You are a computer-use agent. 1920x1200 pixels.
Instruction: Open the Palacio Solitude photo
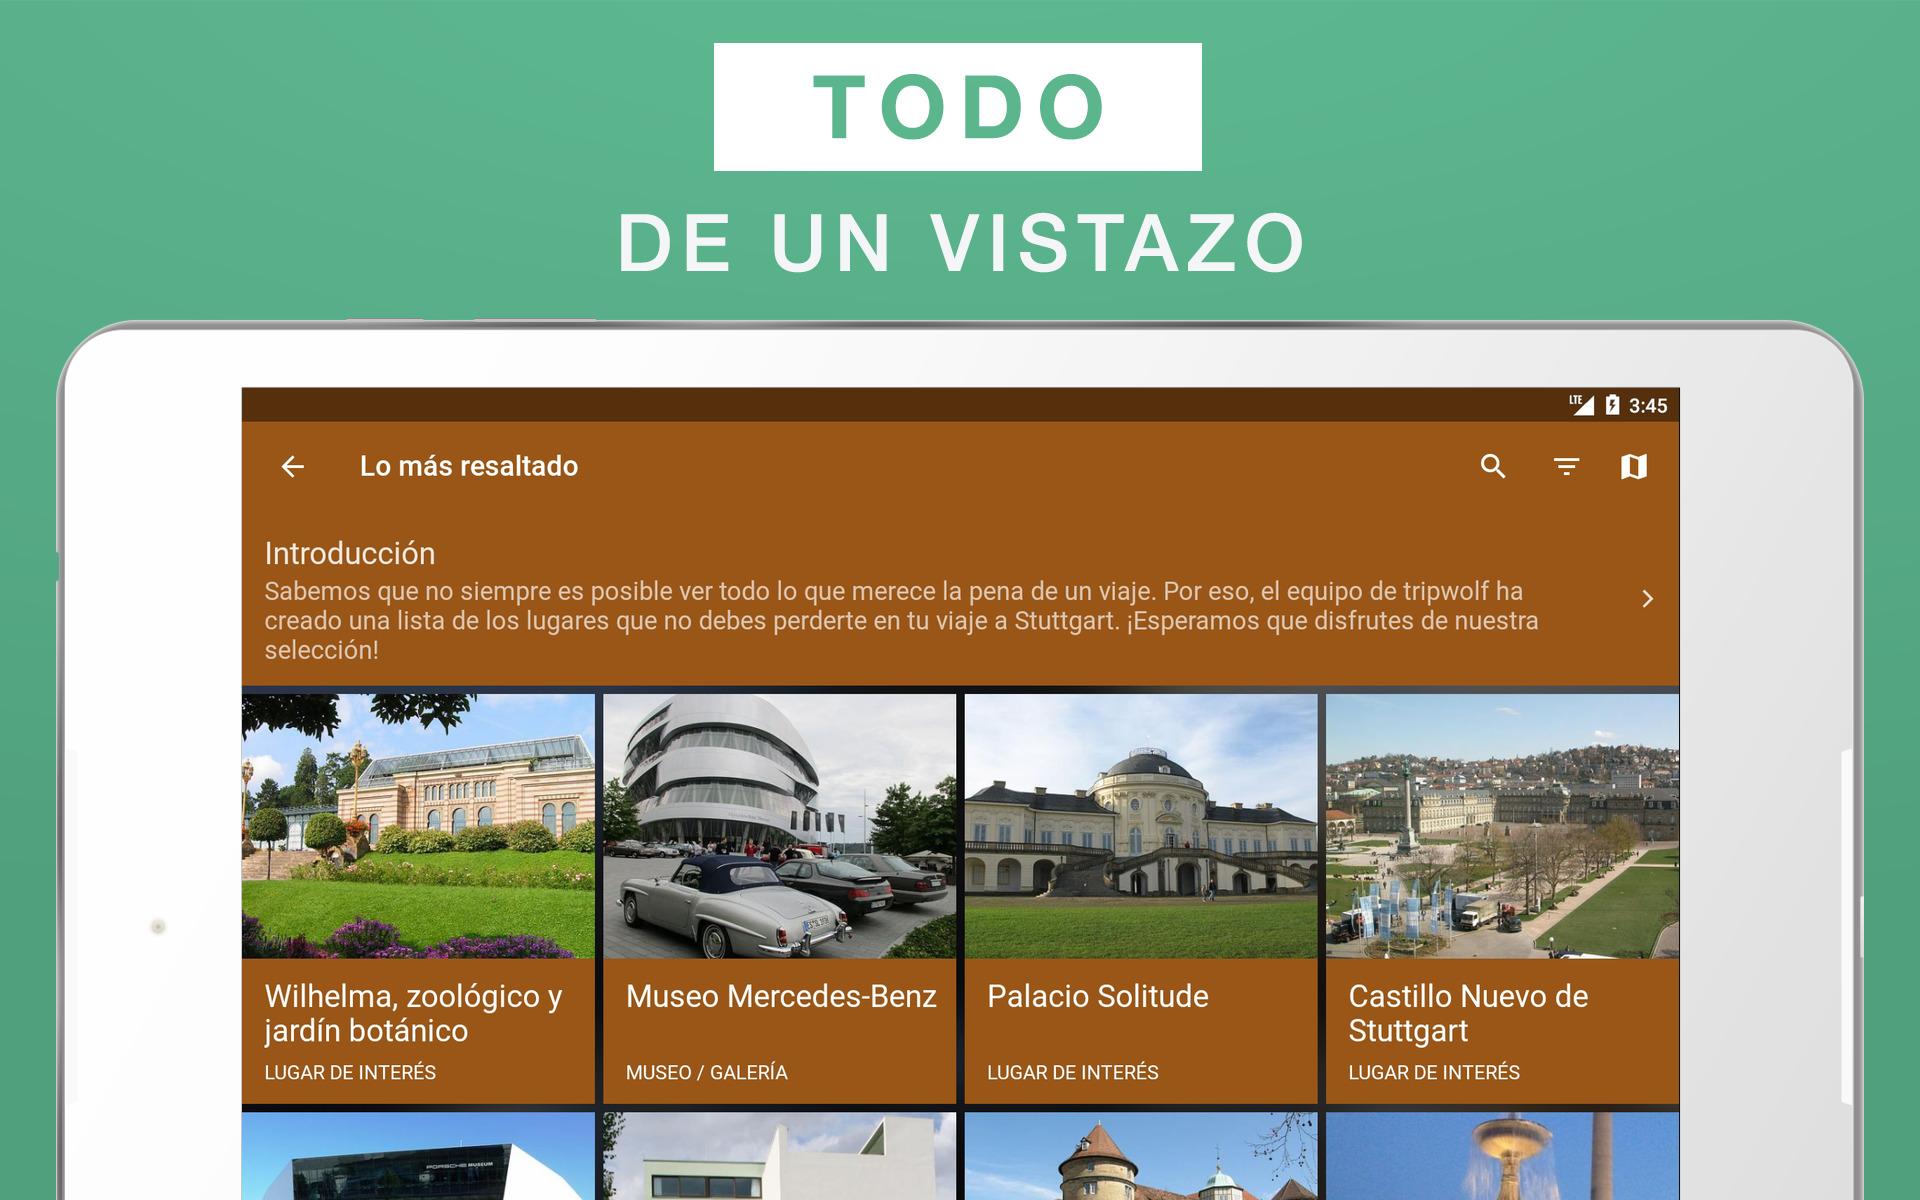(1141, 826)
